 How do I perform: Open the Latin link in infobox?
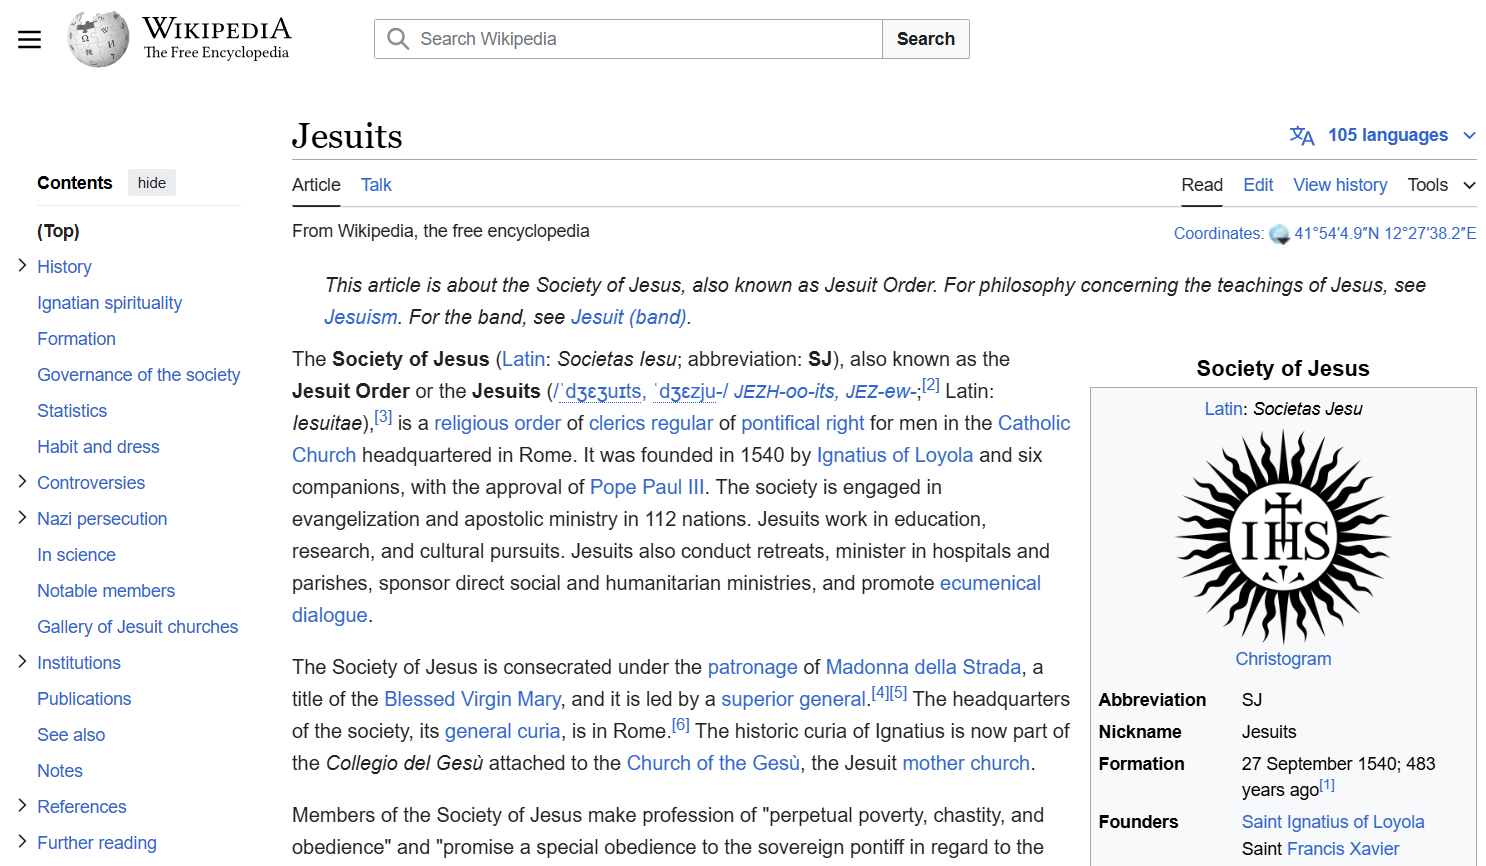pyautogui.click(x=1224, y=409)
